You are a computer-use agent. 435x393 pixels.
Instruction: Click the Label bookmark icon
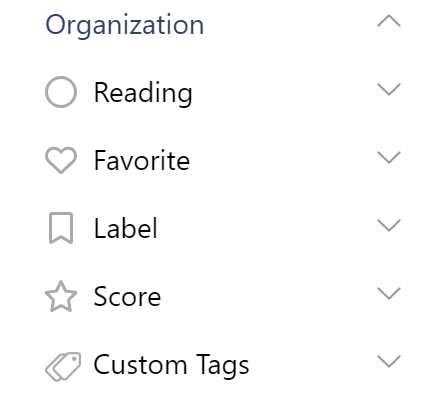coord(61,228)
